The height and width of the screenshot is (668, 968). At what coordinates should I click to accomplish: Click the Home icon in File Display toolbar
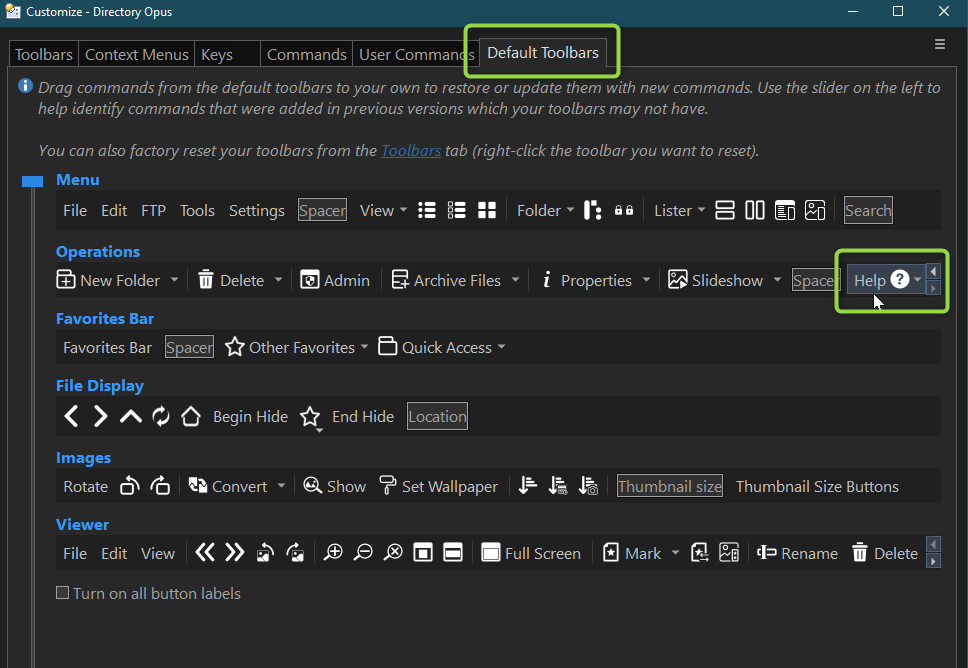tap(191, 417)
